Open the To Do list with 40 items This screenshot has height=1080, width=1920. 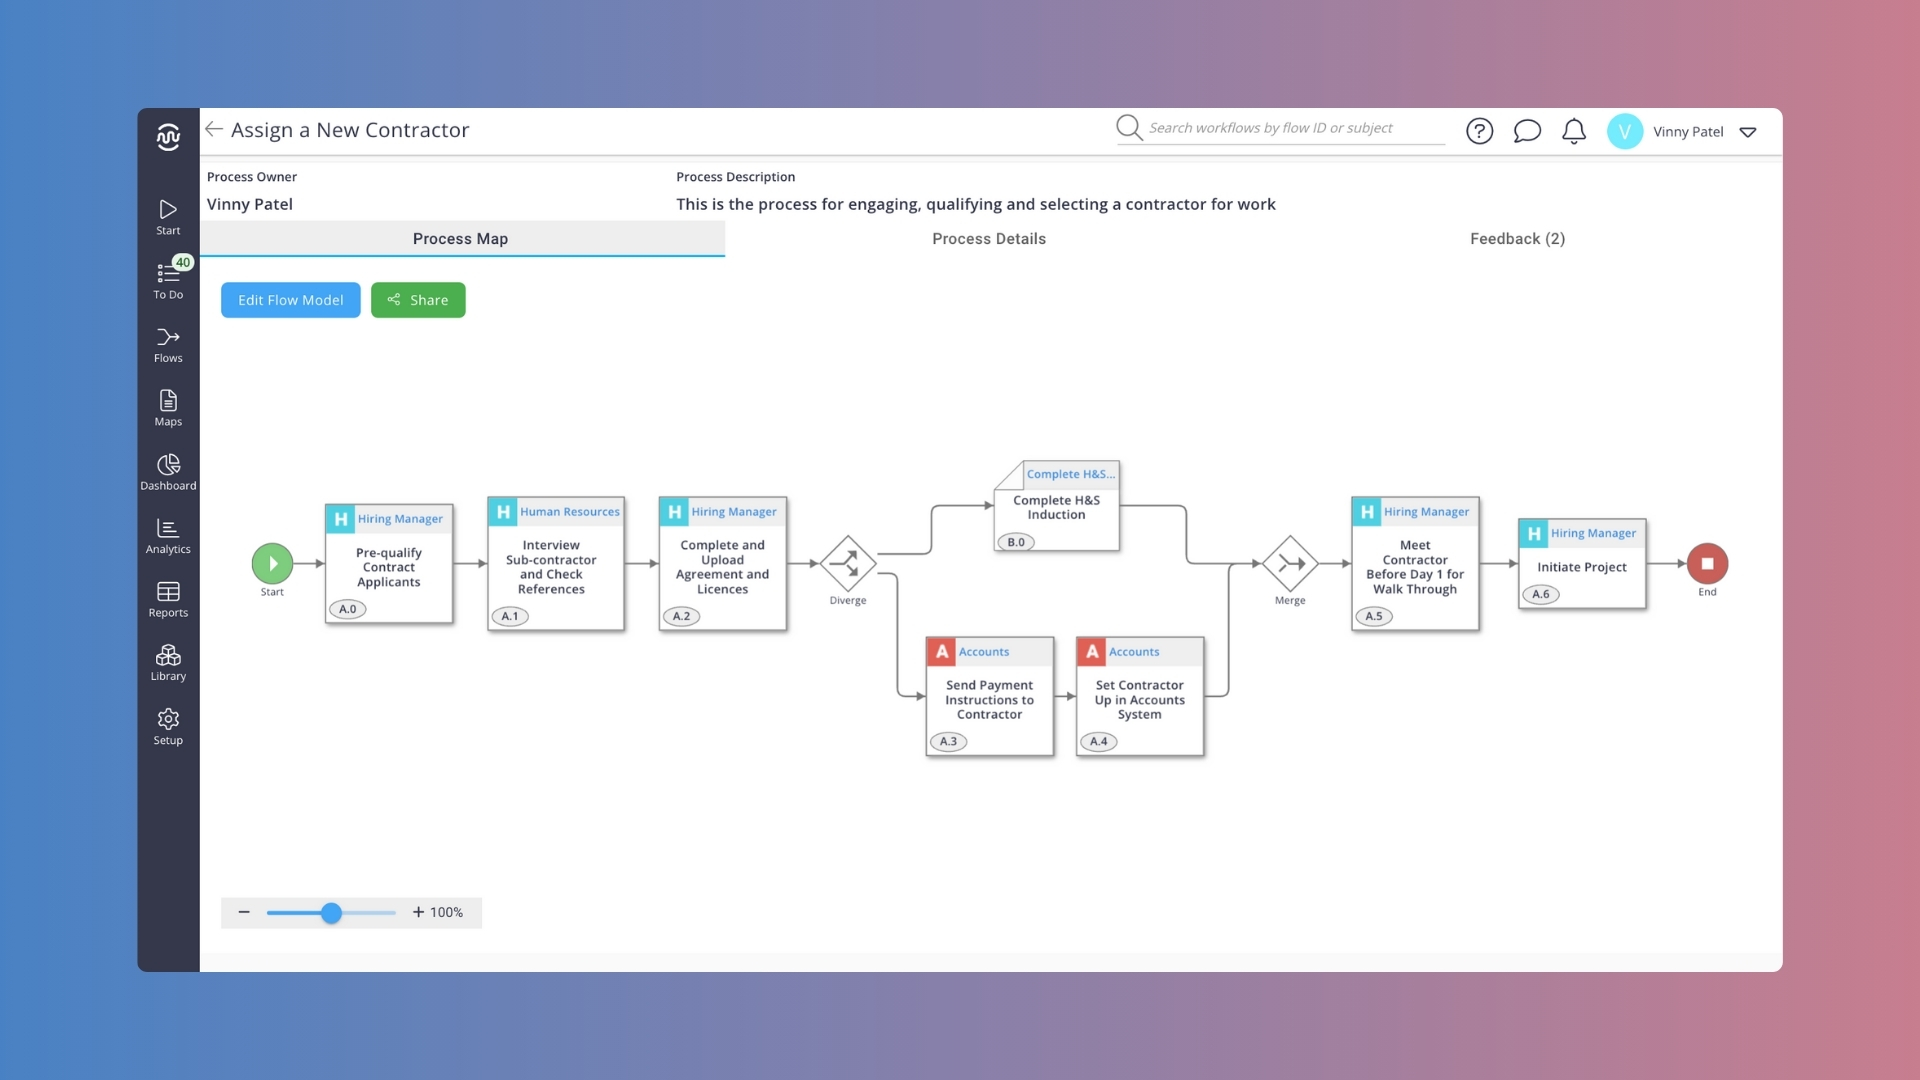coord(167,280)
